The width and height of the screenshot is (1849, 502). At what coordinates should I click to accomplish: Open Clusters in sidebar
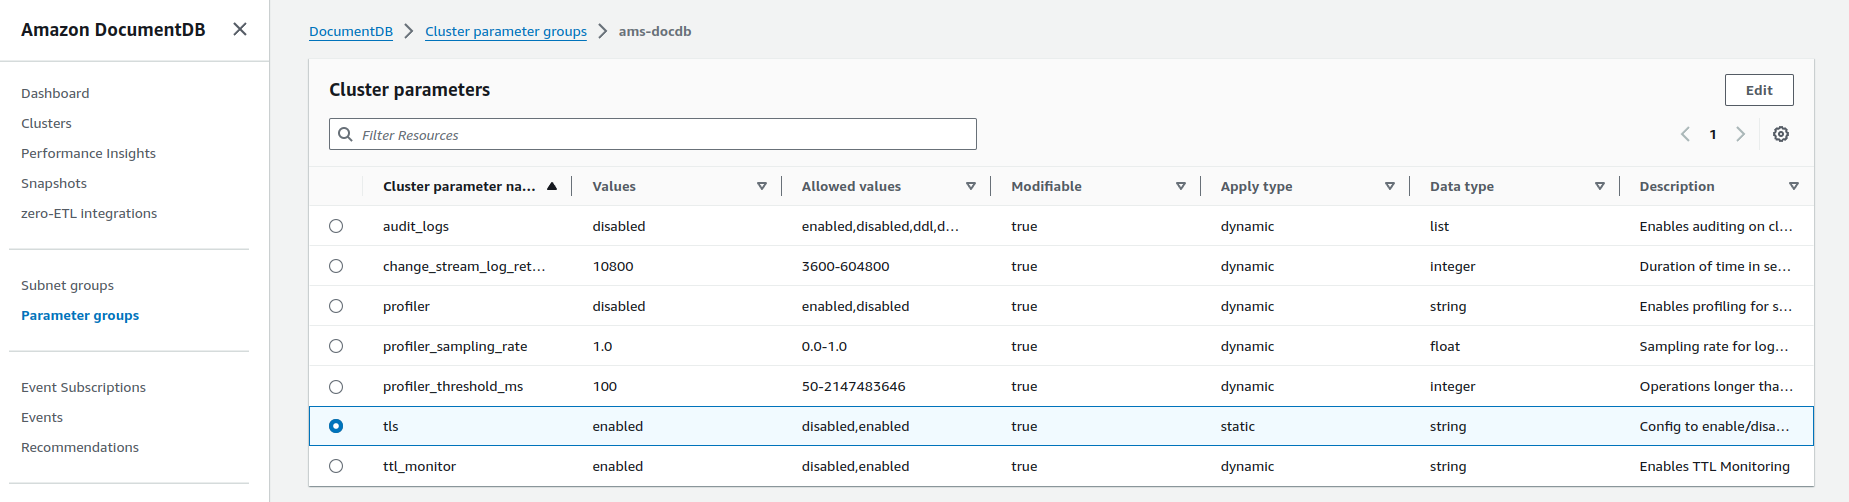46,123
